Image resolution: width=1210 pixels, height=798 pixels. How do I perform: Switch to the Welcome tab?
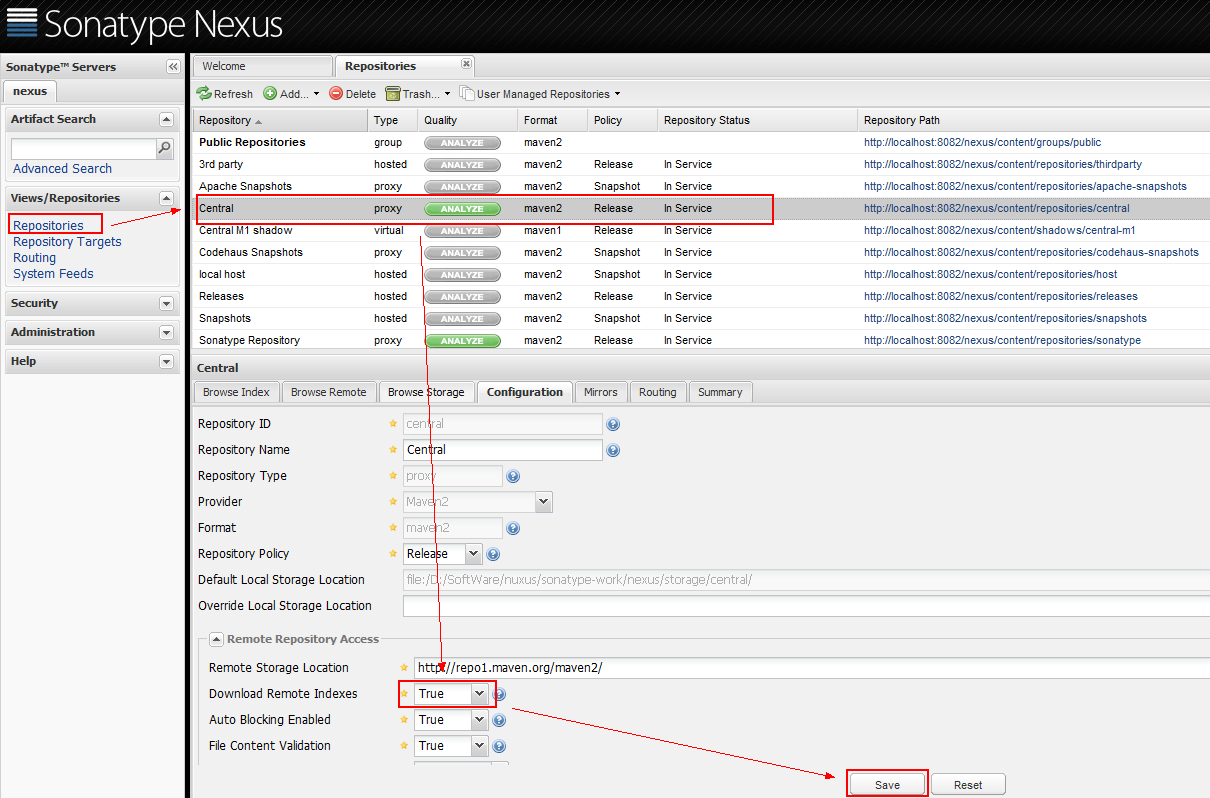point(262,66)
